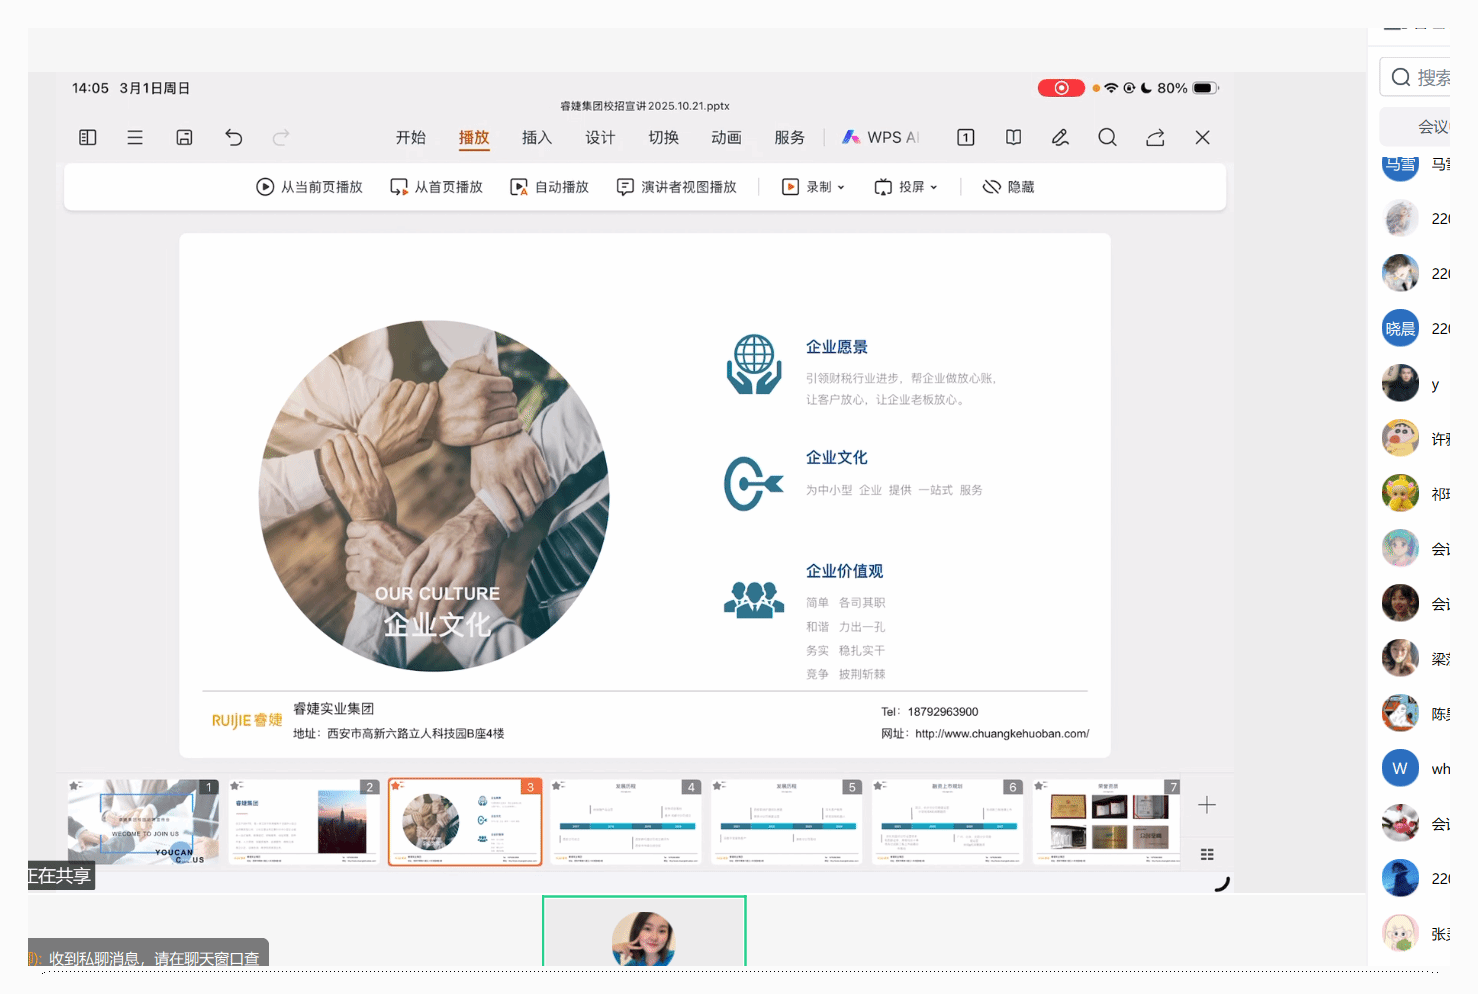Open WPS AI assistant

[880, 138]
